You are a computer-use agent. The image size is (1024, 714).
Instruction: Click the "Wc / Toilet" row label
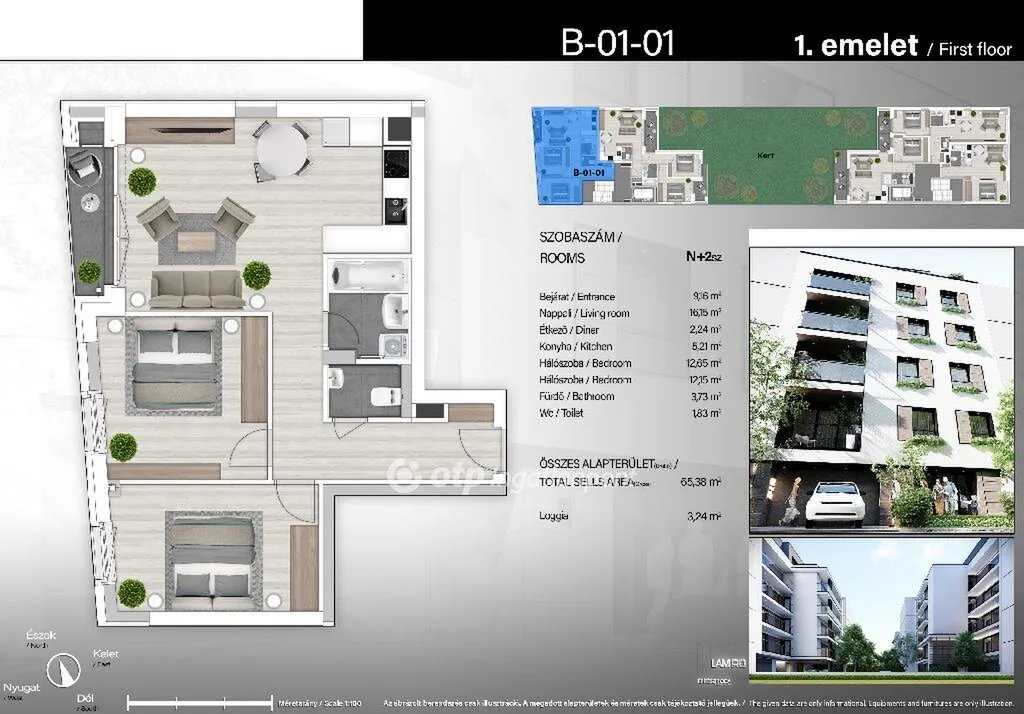(x=562, y=413)
